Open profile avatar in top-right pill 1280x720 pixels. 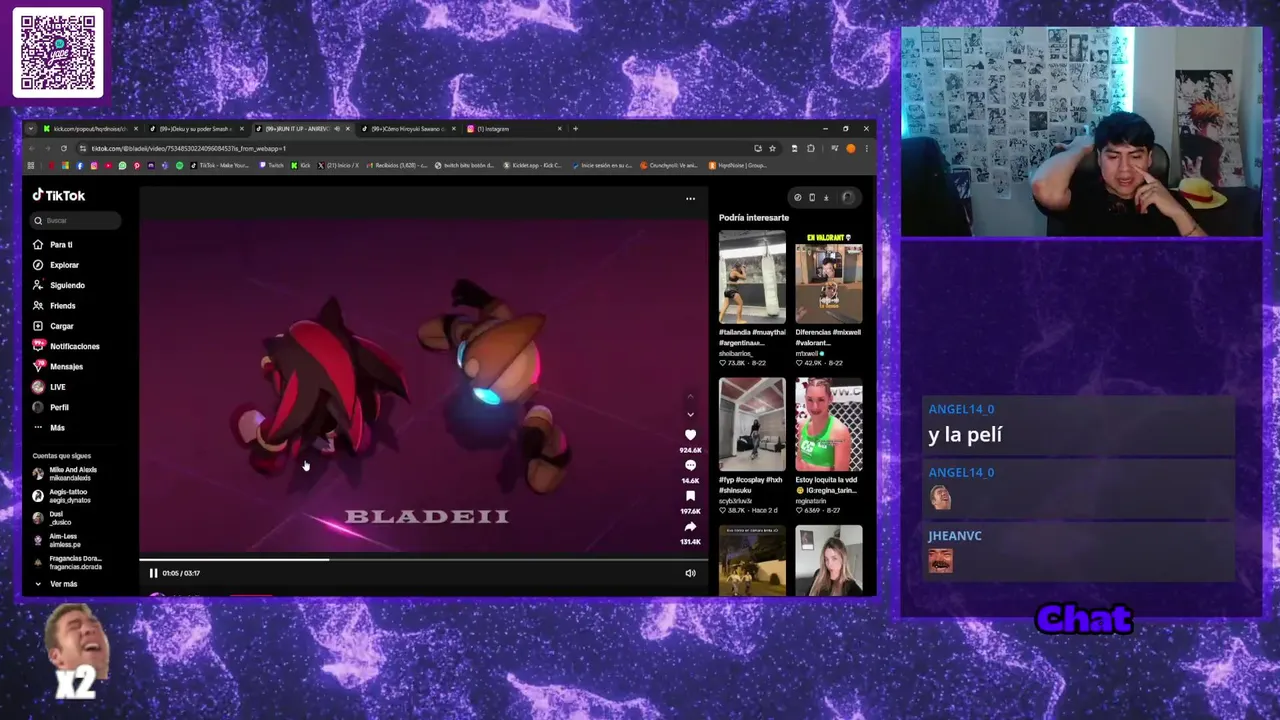(x=847, y=198)
